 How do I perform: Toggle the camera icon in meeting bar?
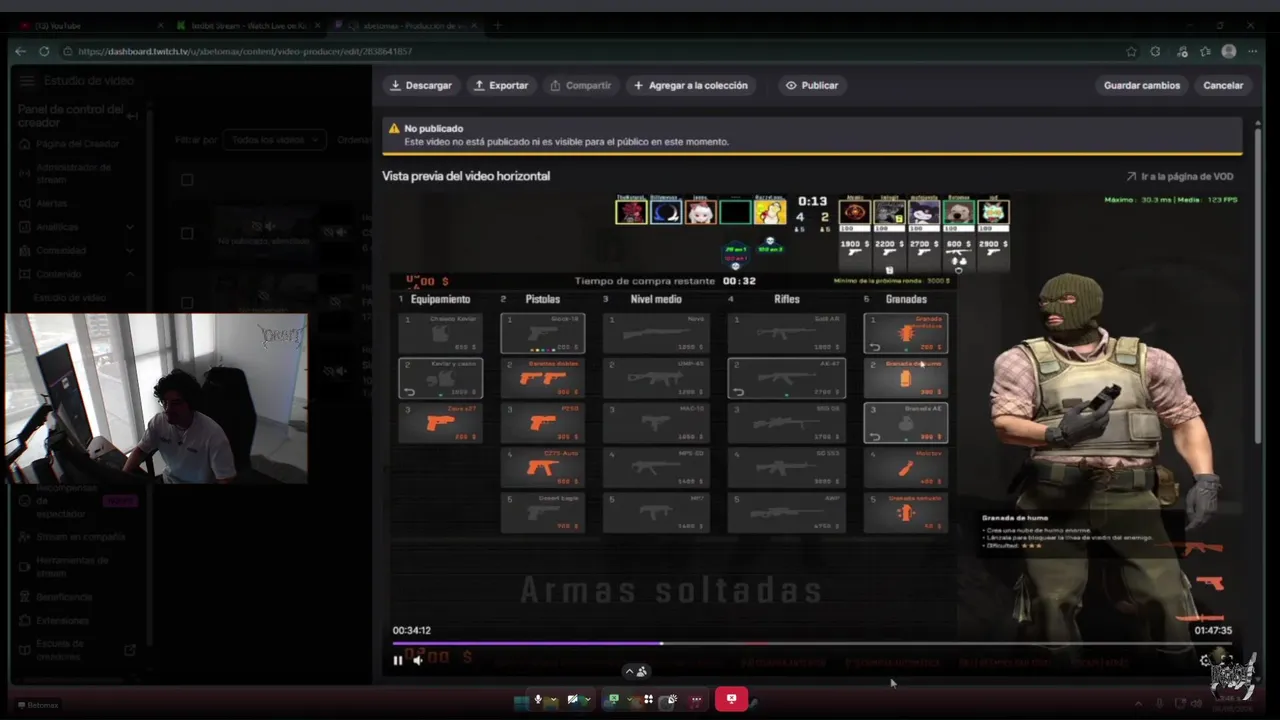(572, 699)
